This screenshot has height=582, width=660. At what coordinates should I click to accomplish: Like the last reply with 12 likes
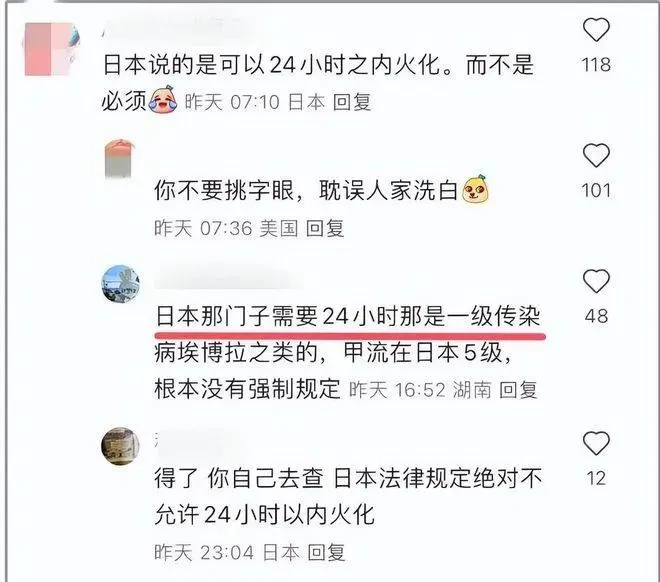coord(596,443)
